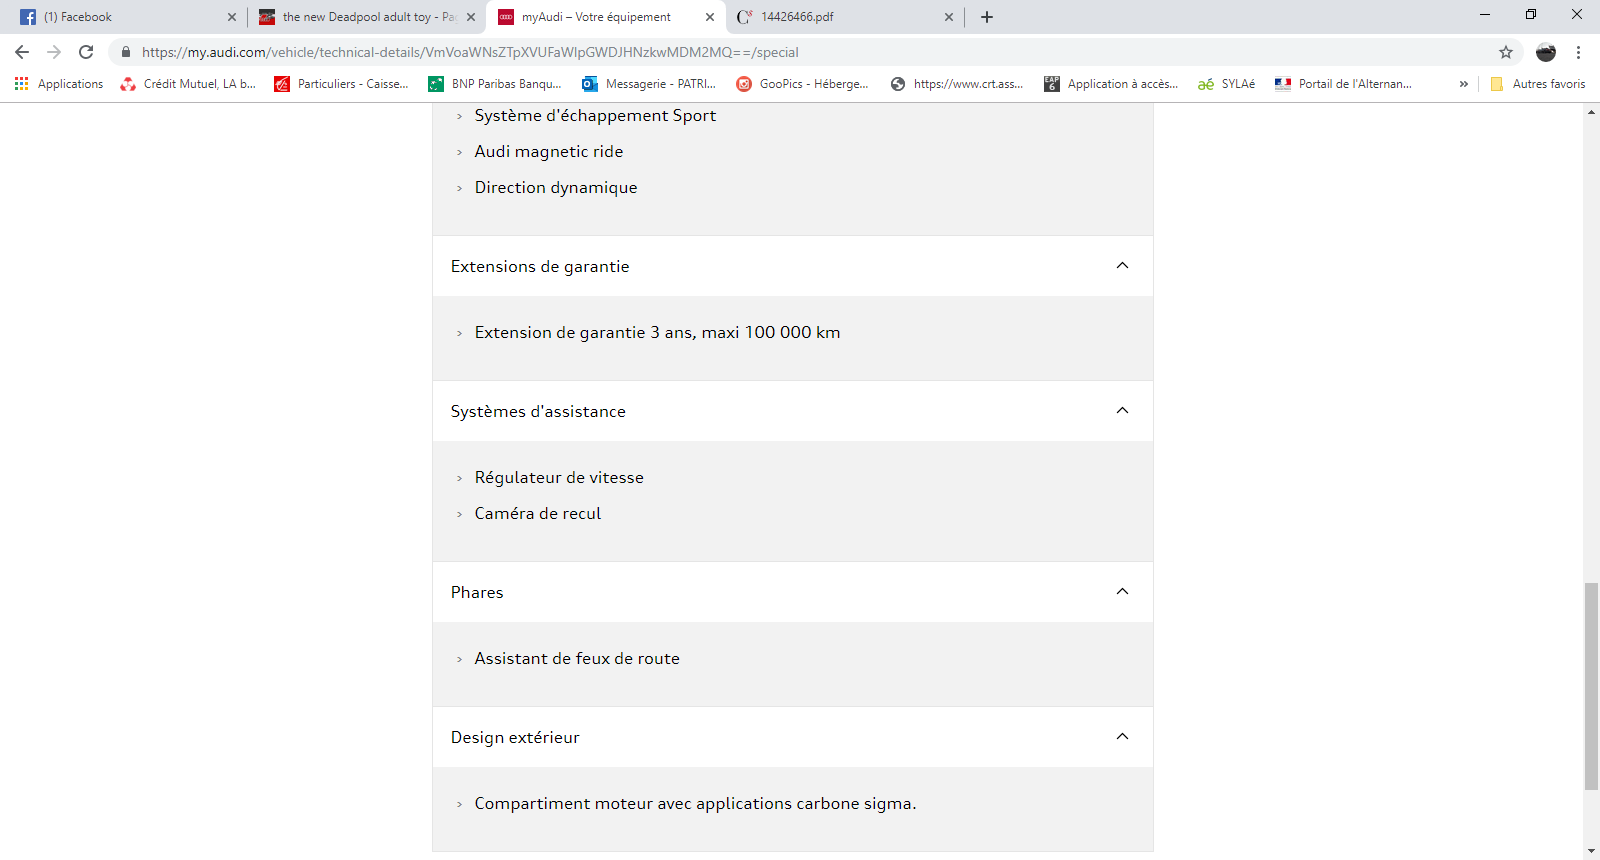Click the vertical page scrollbar thumb
This screenshot has width=1600, height=860.
click(1591, 686)
